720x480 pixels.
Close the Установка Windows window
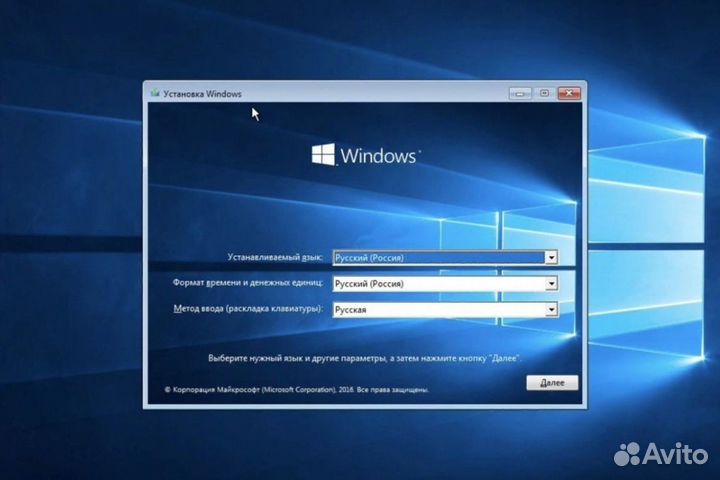[x=569, y=93]
